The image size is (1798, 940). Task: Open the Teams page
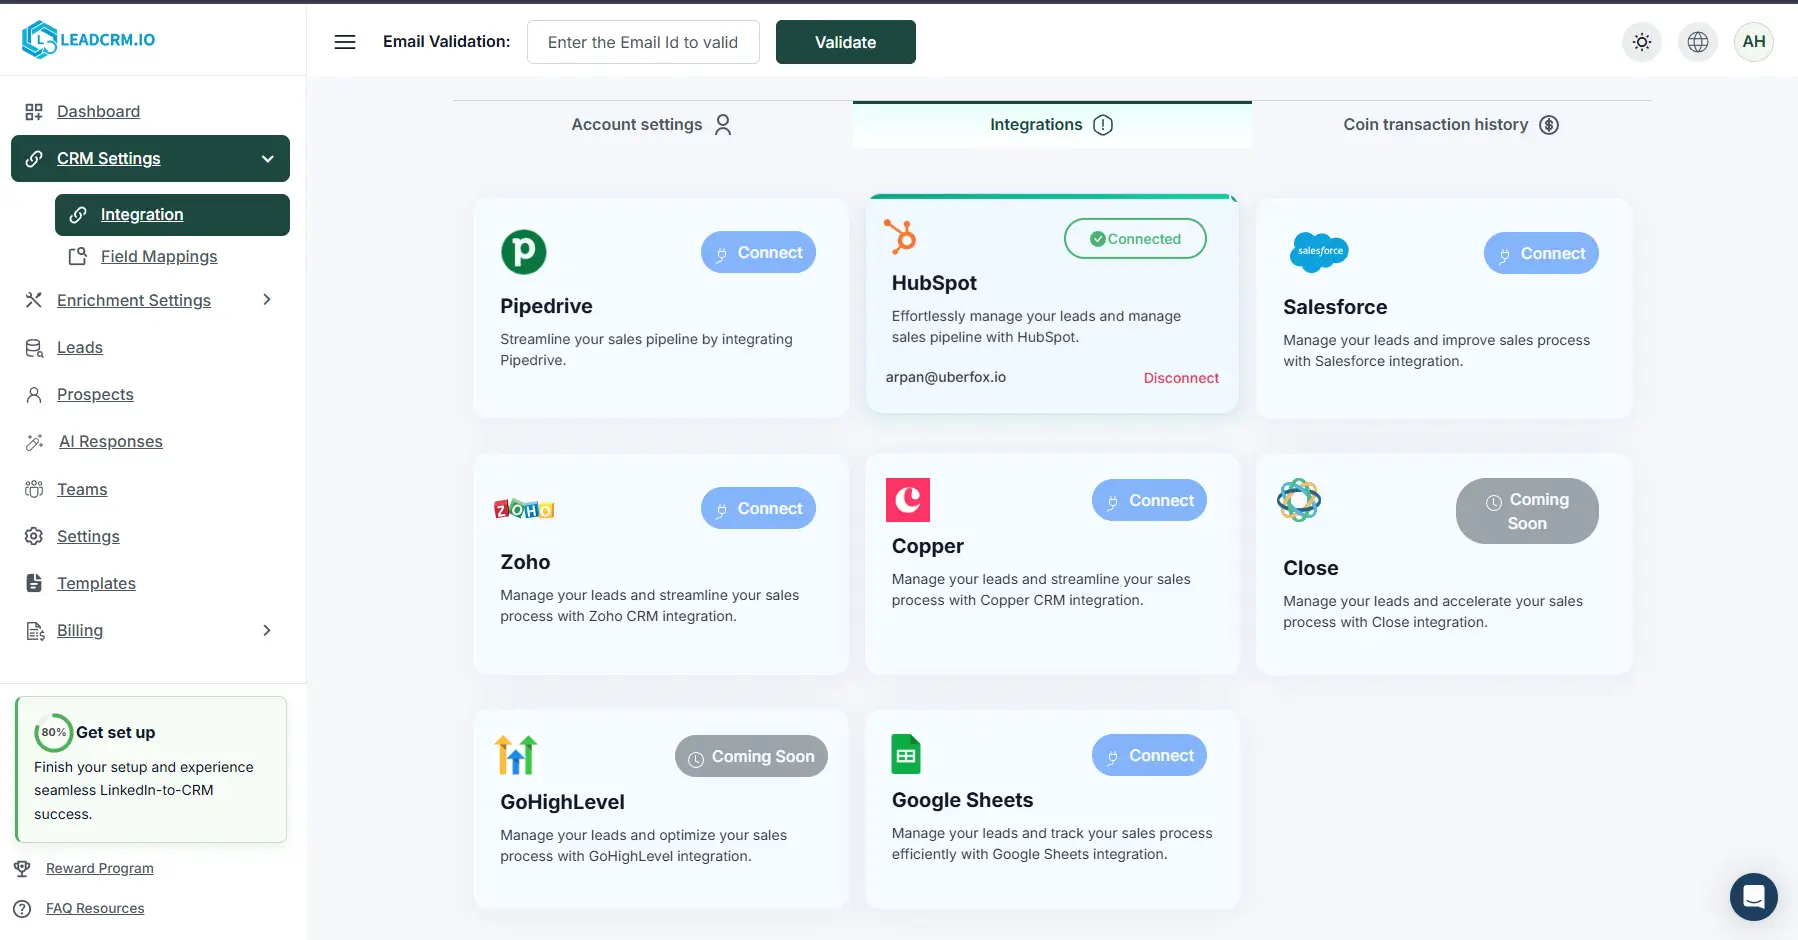pos(82,489)
